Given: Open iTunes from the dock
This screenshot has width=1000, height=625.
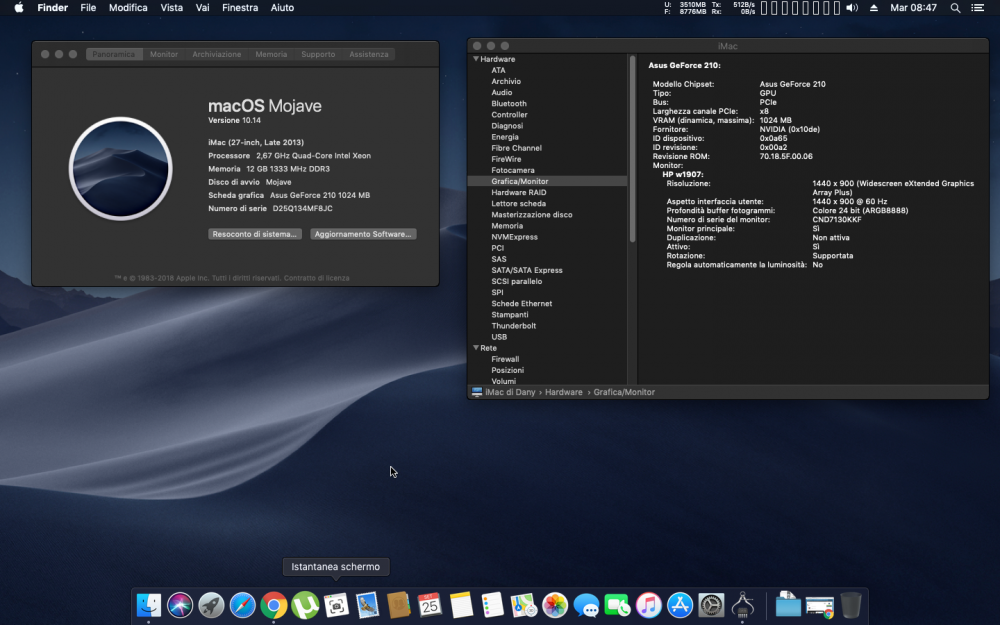Looking at the screenshot, I should point(649,605).
